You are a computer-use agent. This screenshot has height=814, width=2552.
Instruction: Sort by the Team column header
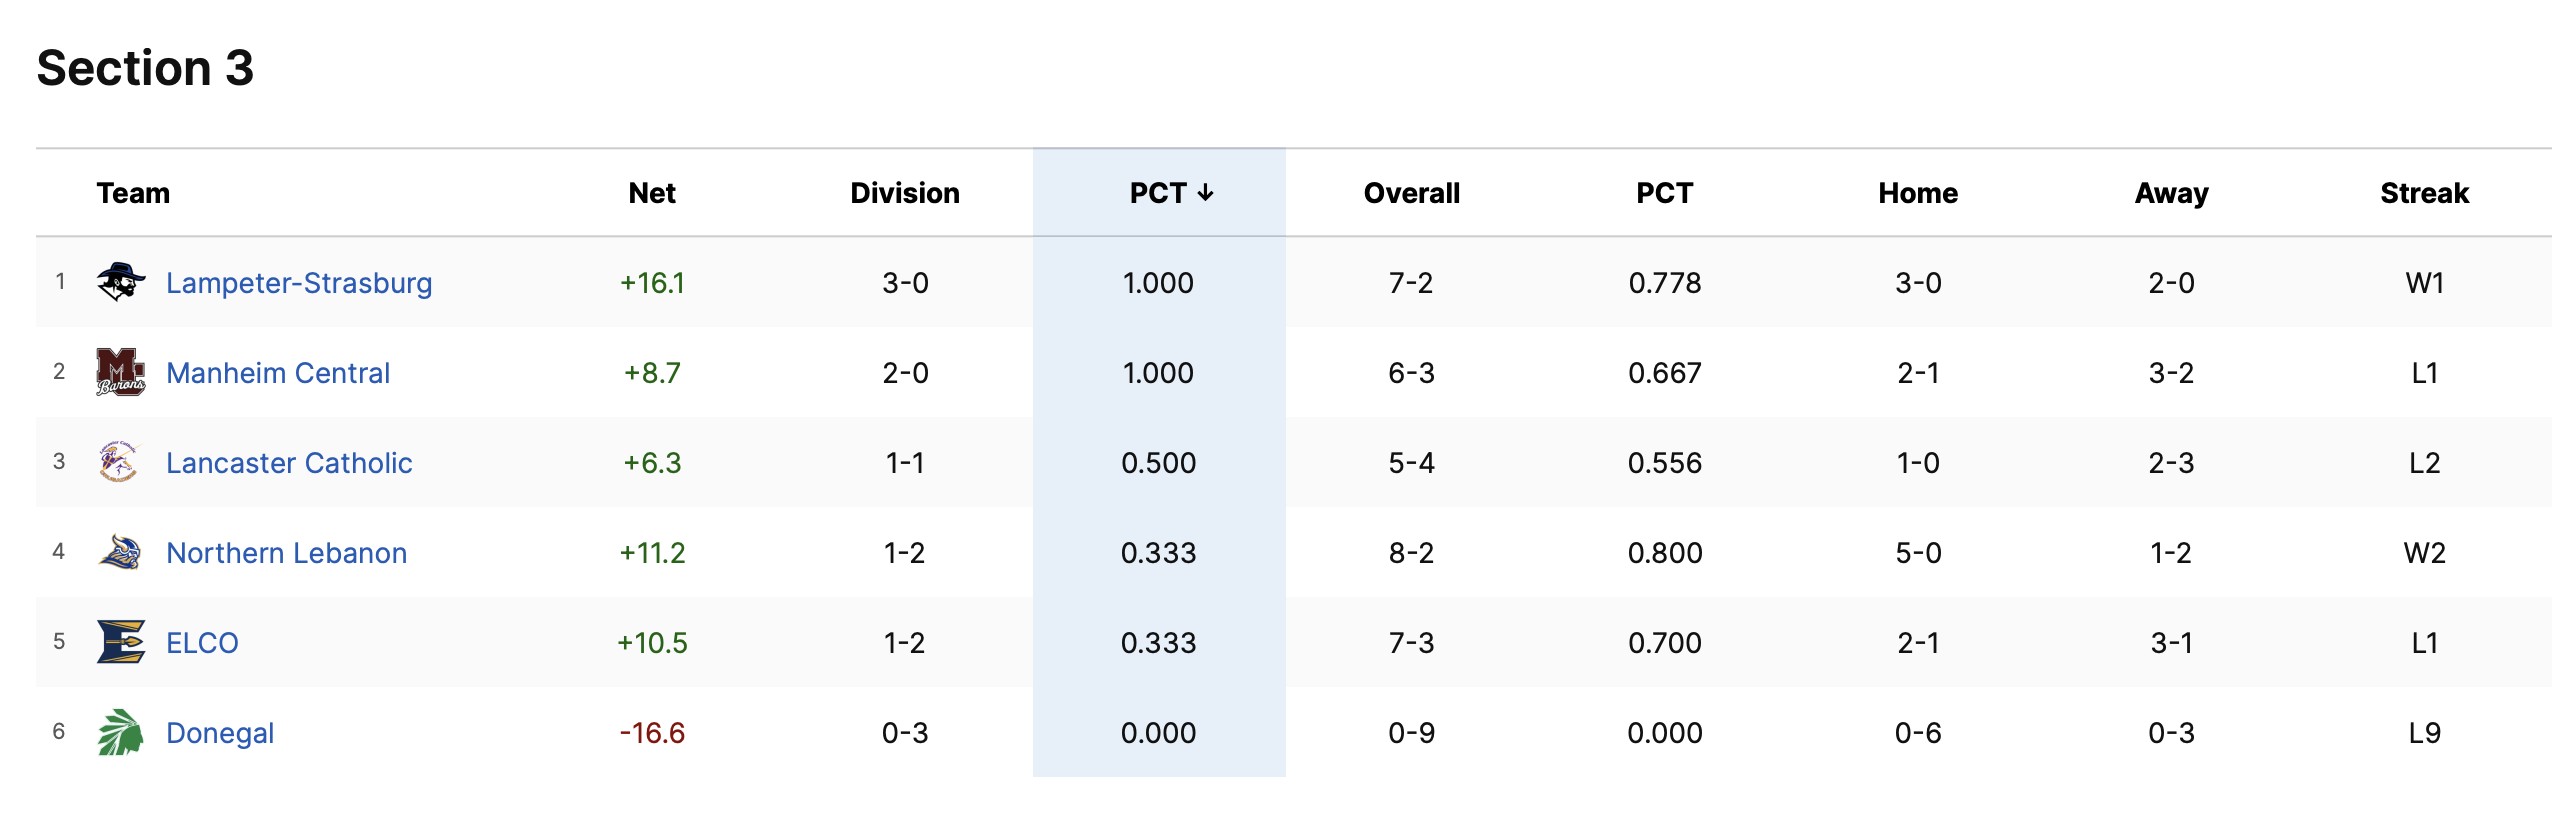(x=133, y=193)
